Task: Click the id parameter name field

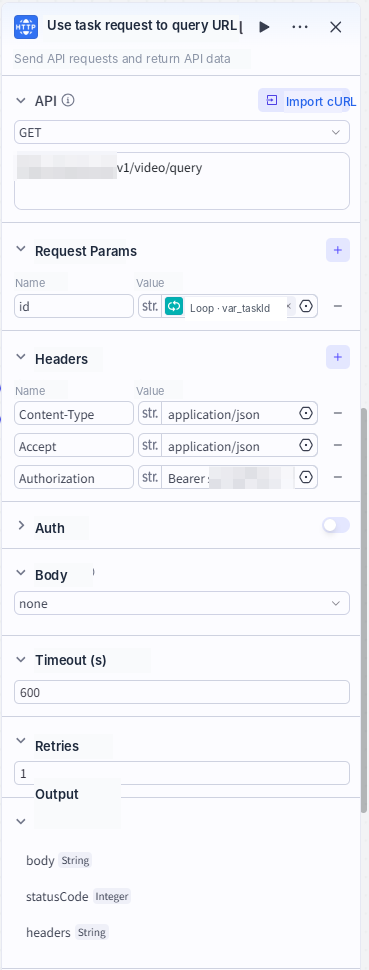Action: point(74,306)
